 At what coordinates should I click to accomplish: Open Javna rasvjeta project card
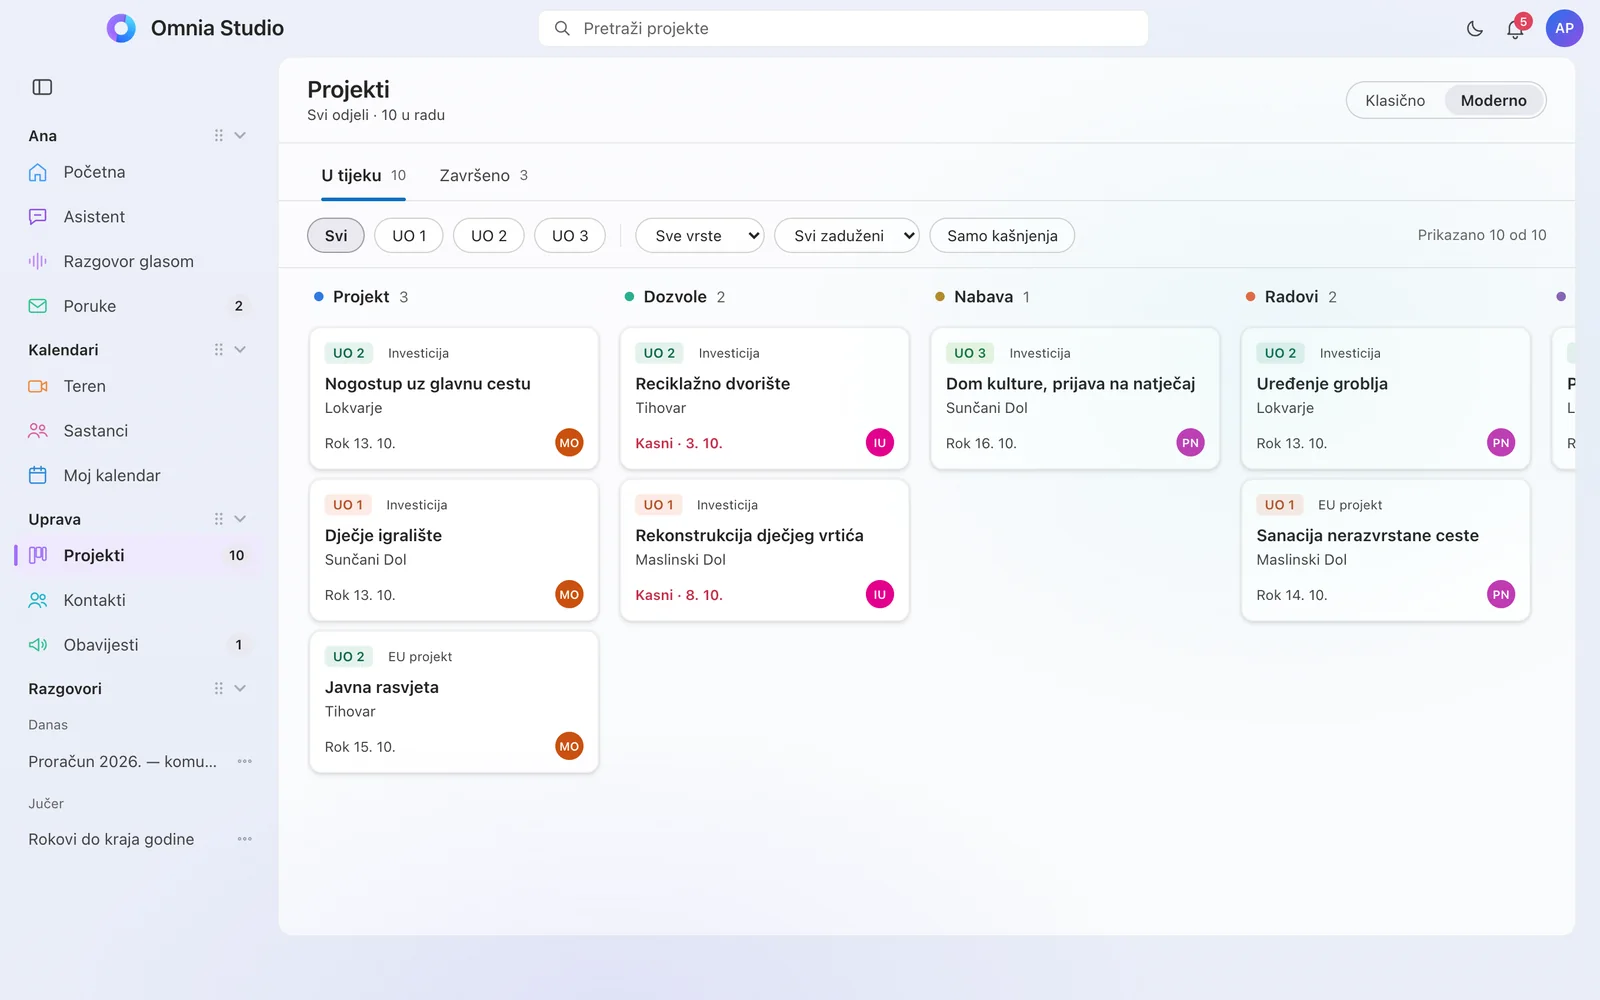pyautogui.click(x=454, y=702)
